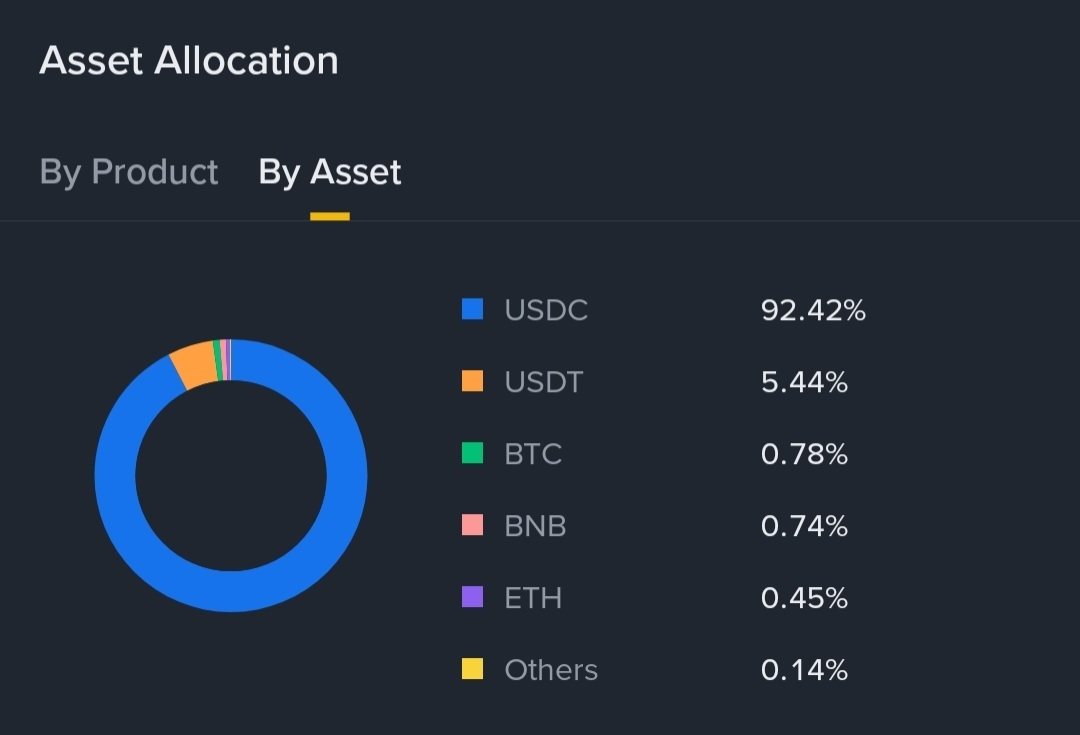Tap the BNB label in legend
The width and height of the screenshot is (1080, 735).
(x=535, y=526)
